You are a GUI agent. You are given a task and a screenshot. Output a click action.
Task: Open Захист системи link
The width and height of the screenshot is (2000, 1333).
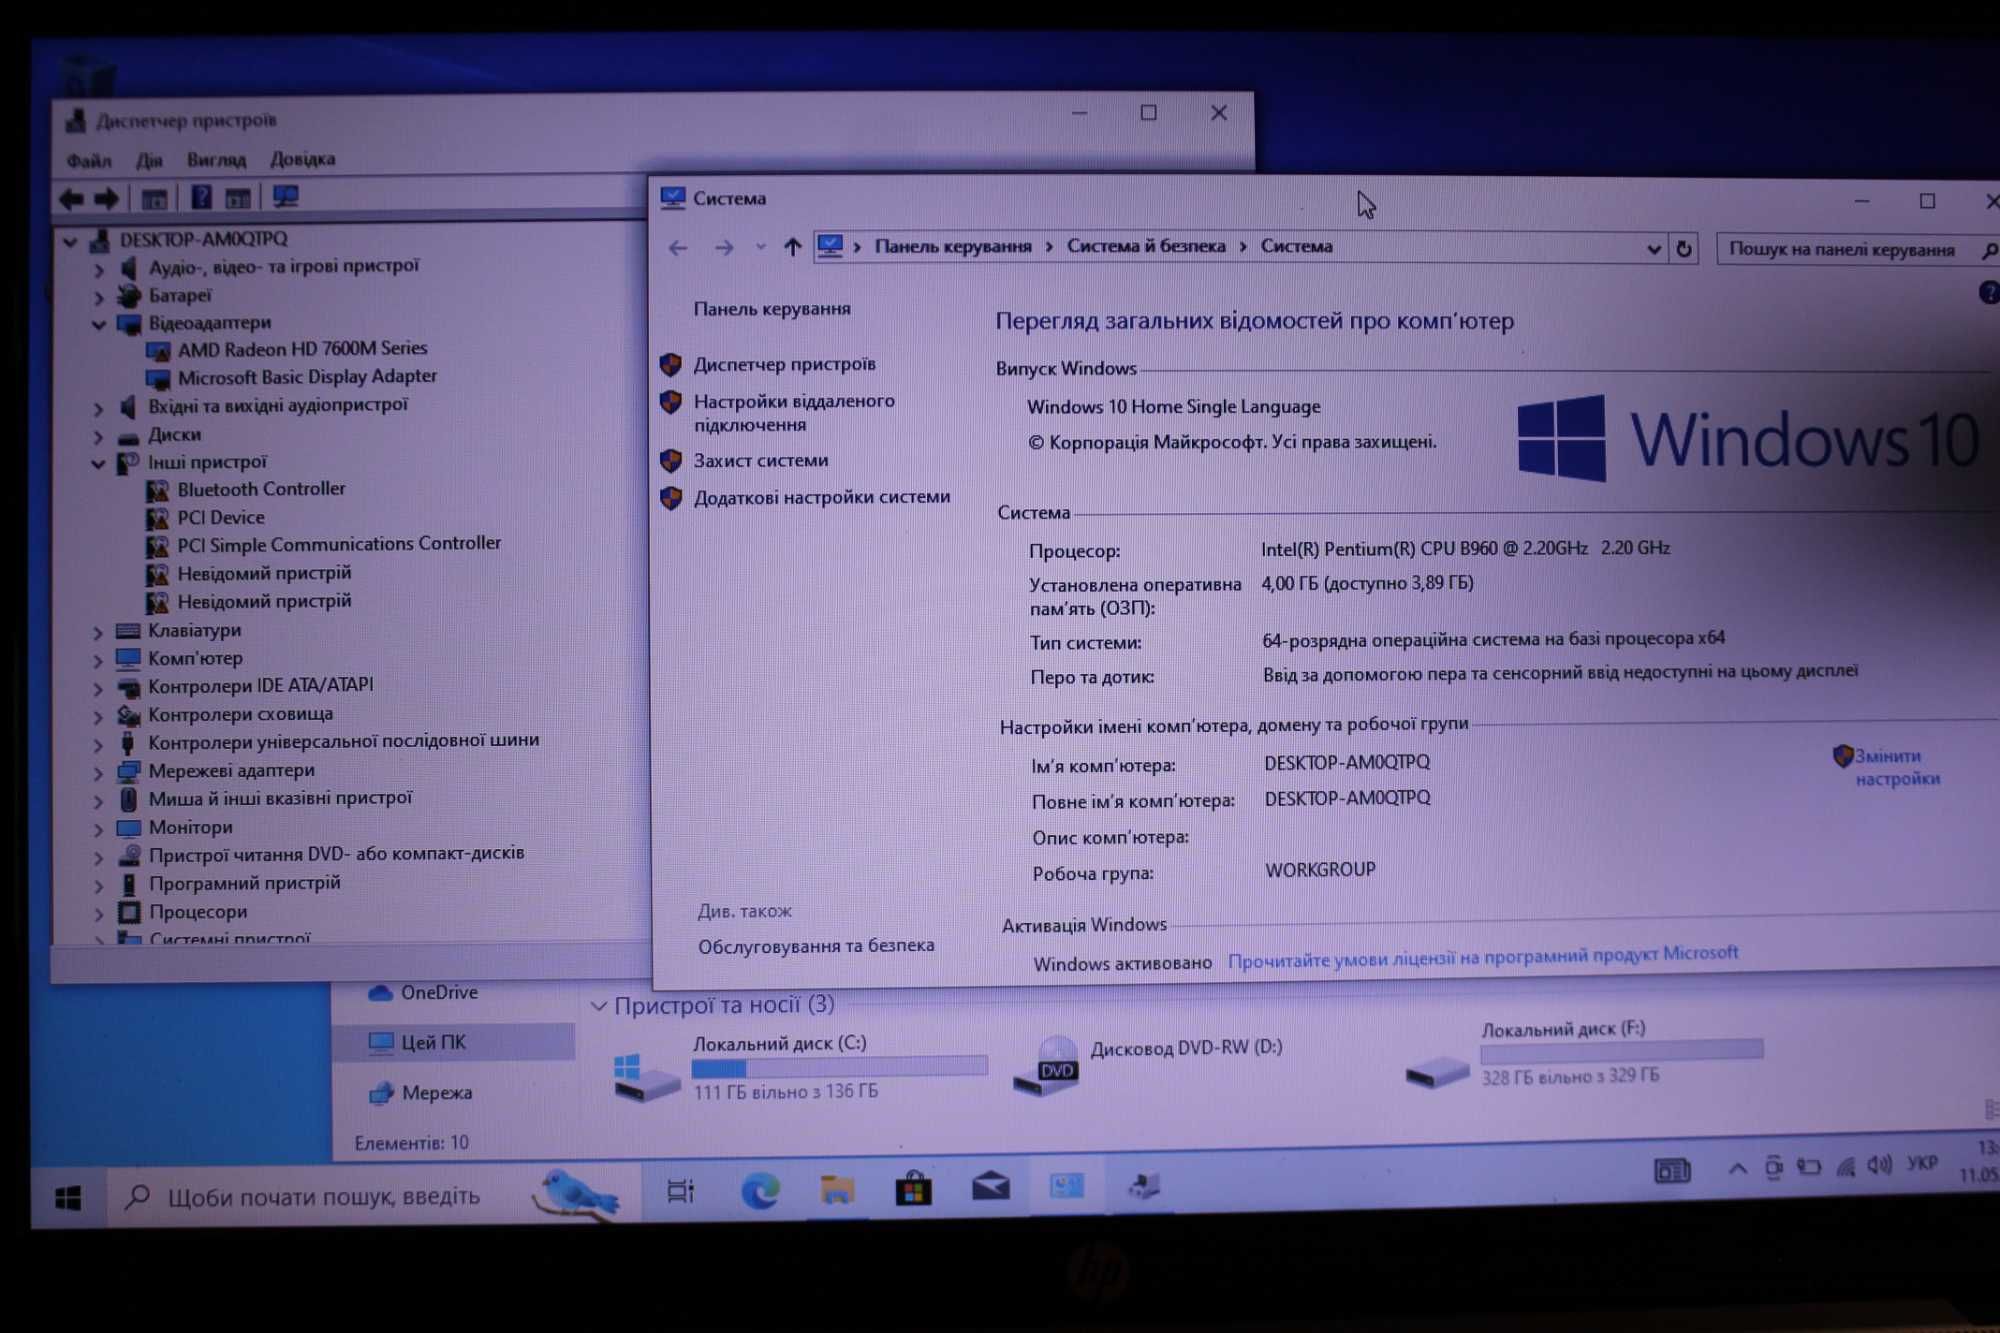click(x=761, y=460)
